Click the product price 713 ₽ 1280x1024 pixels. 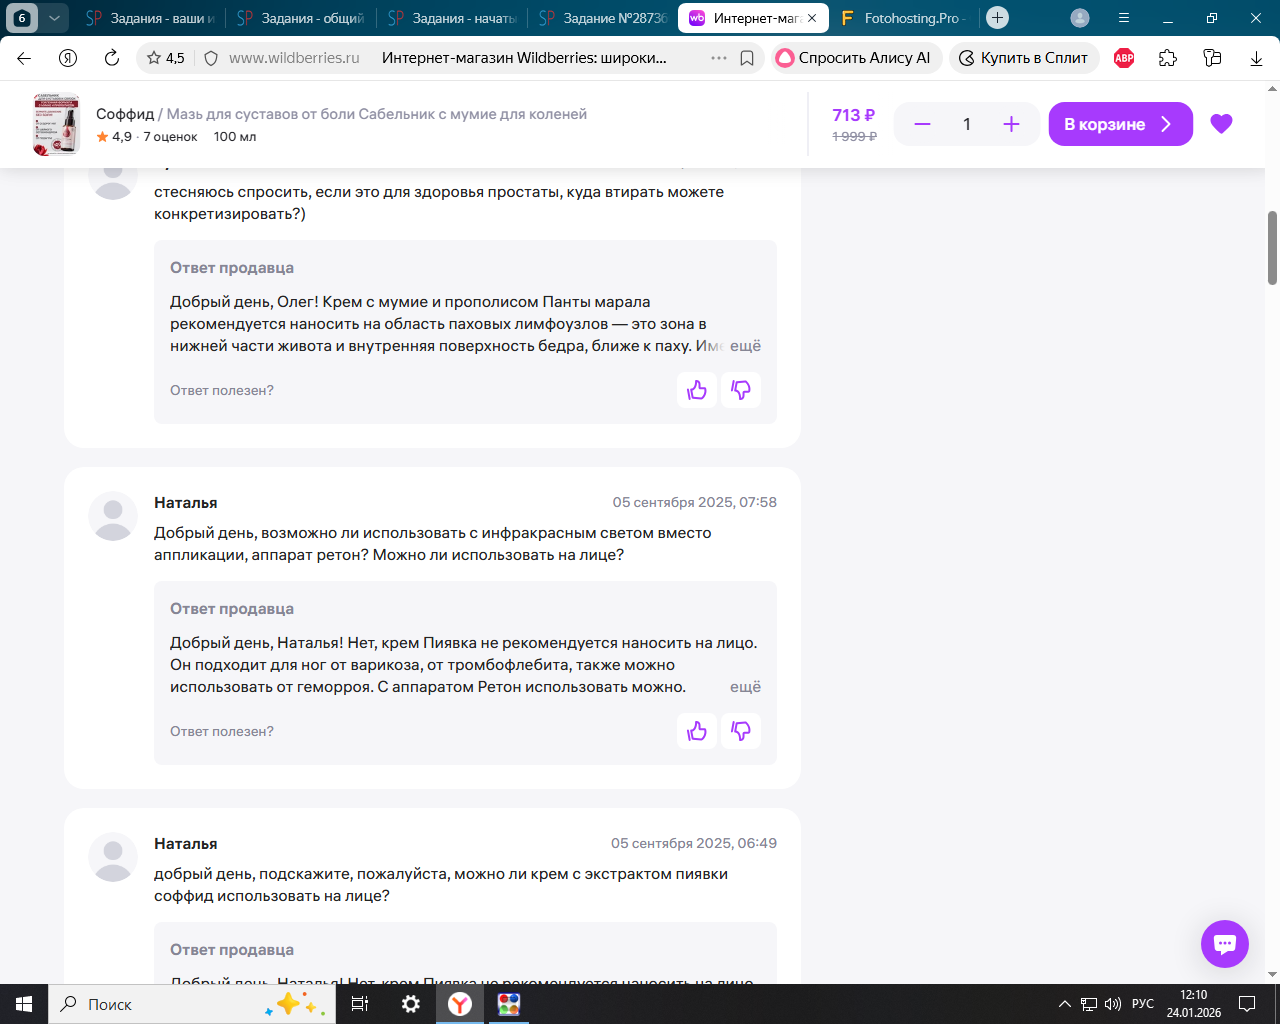tap(854, 115)
